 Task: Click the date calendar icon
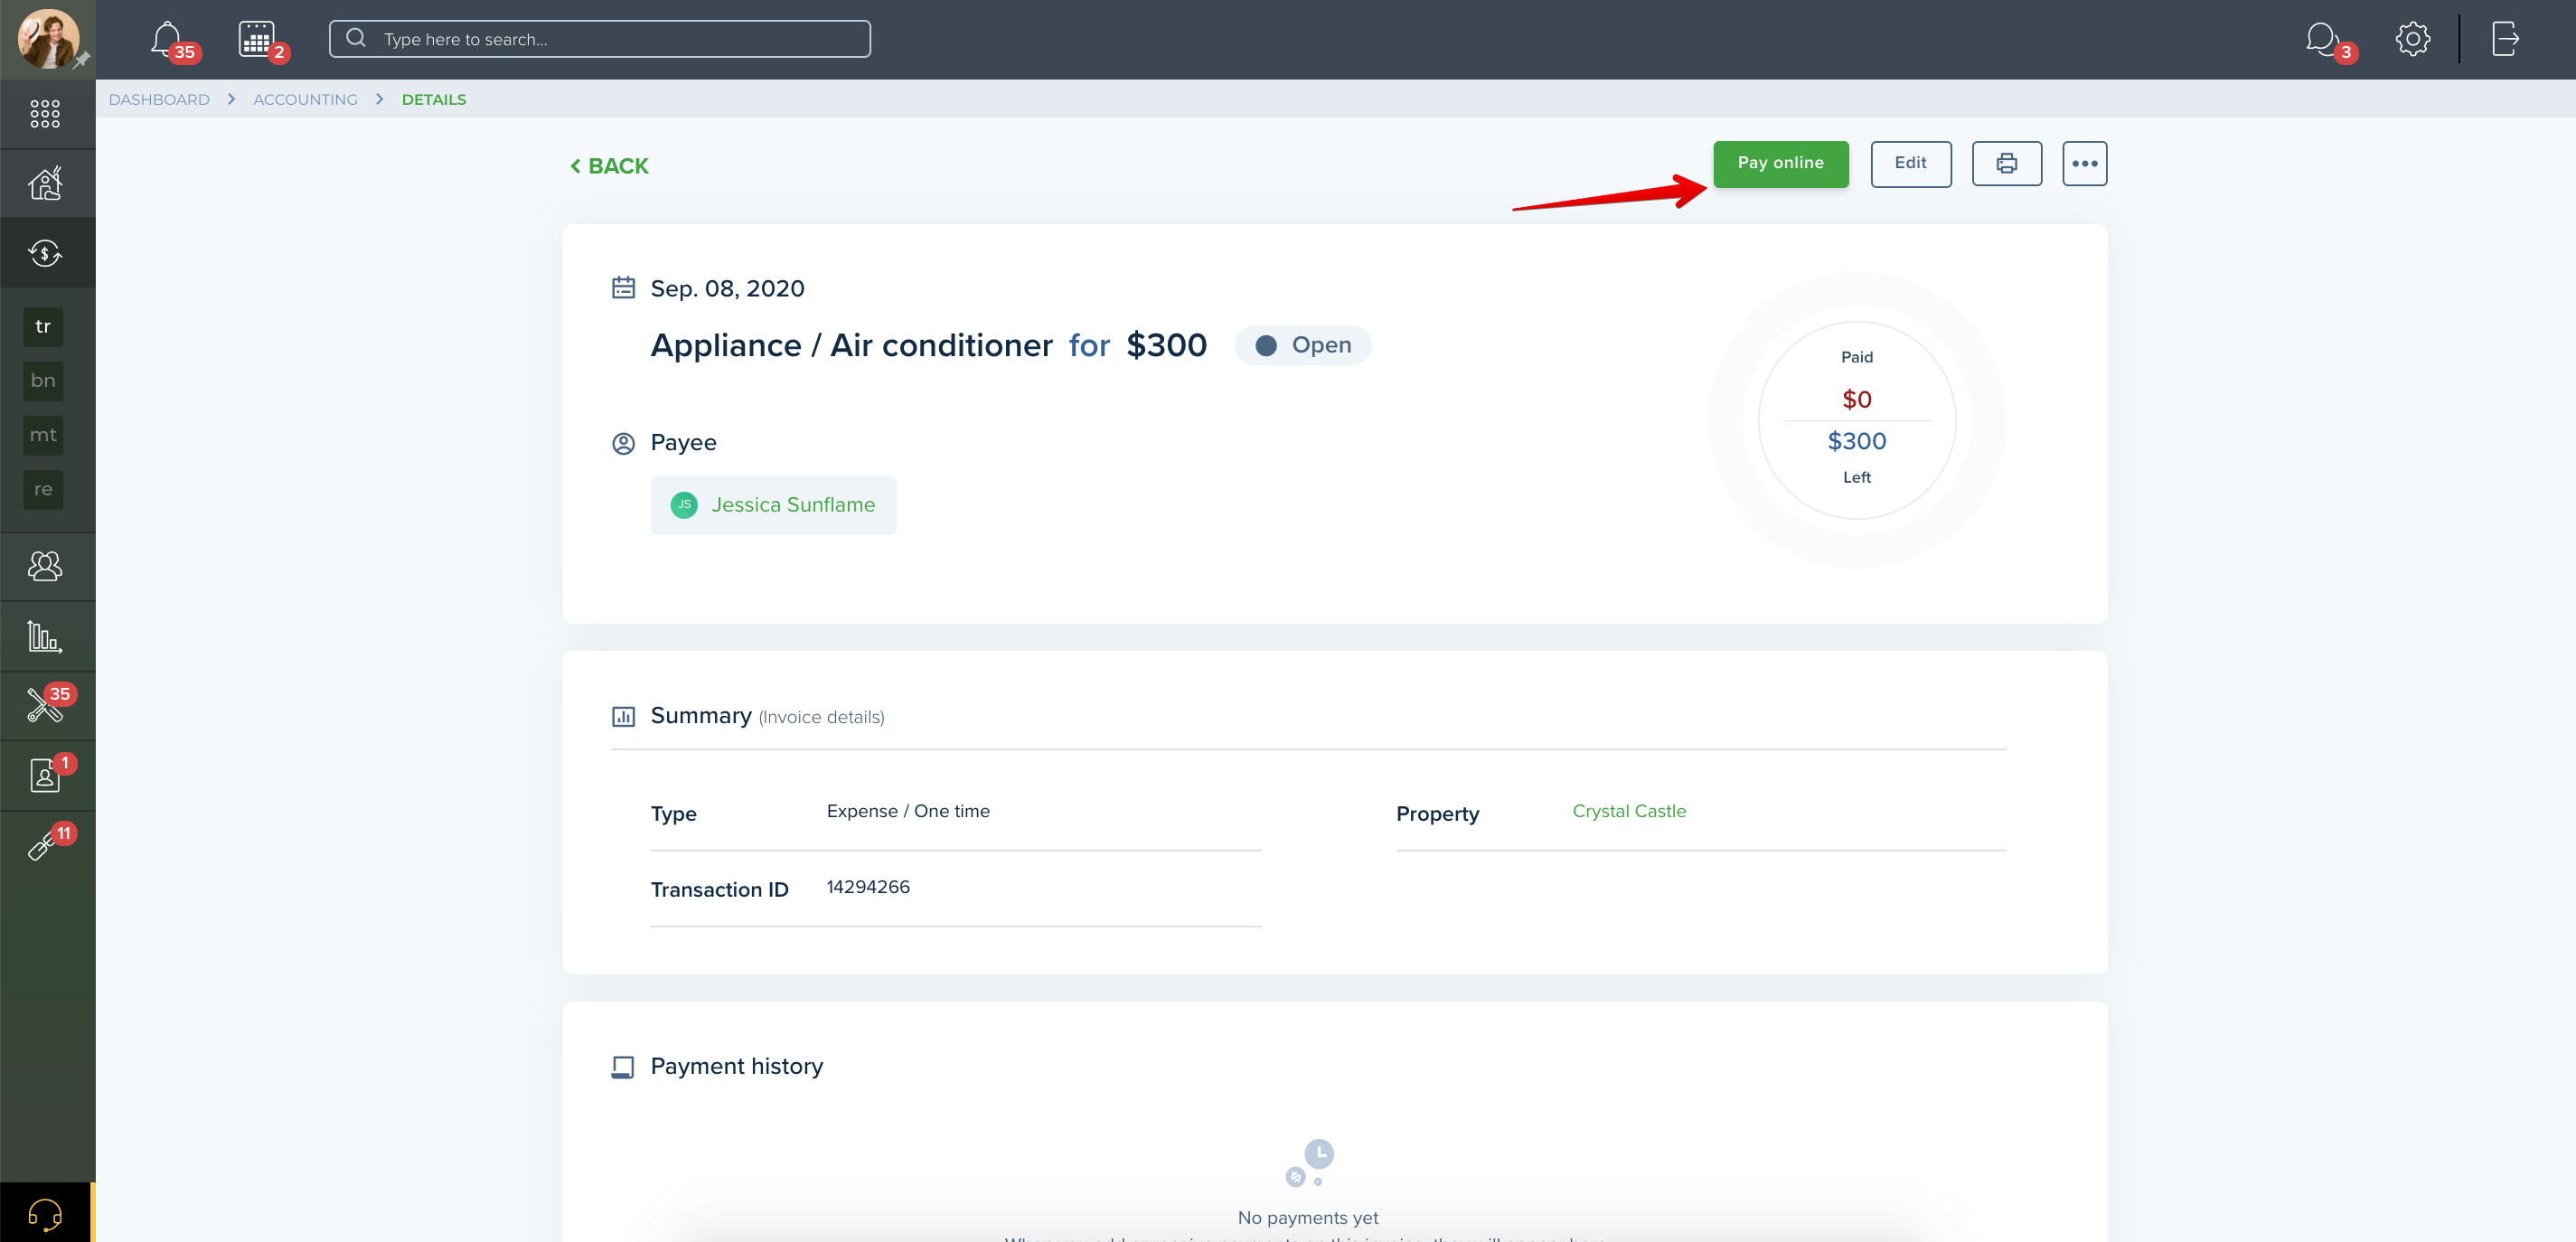(x=623, y=288)
